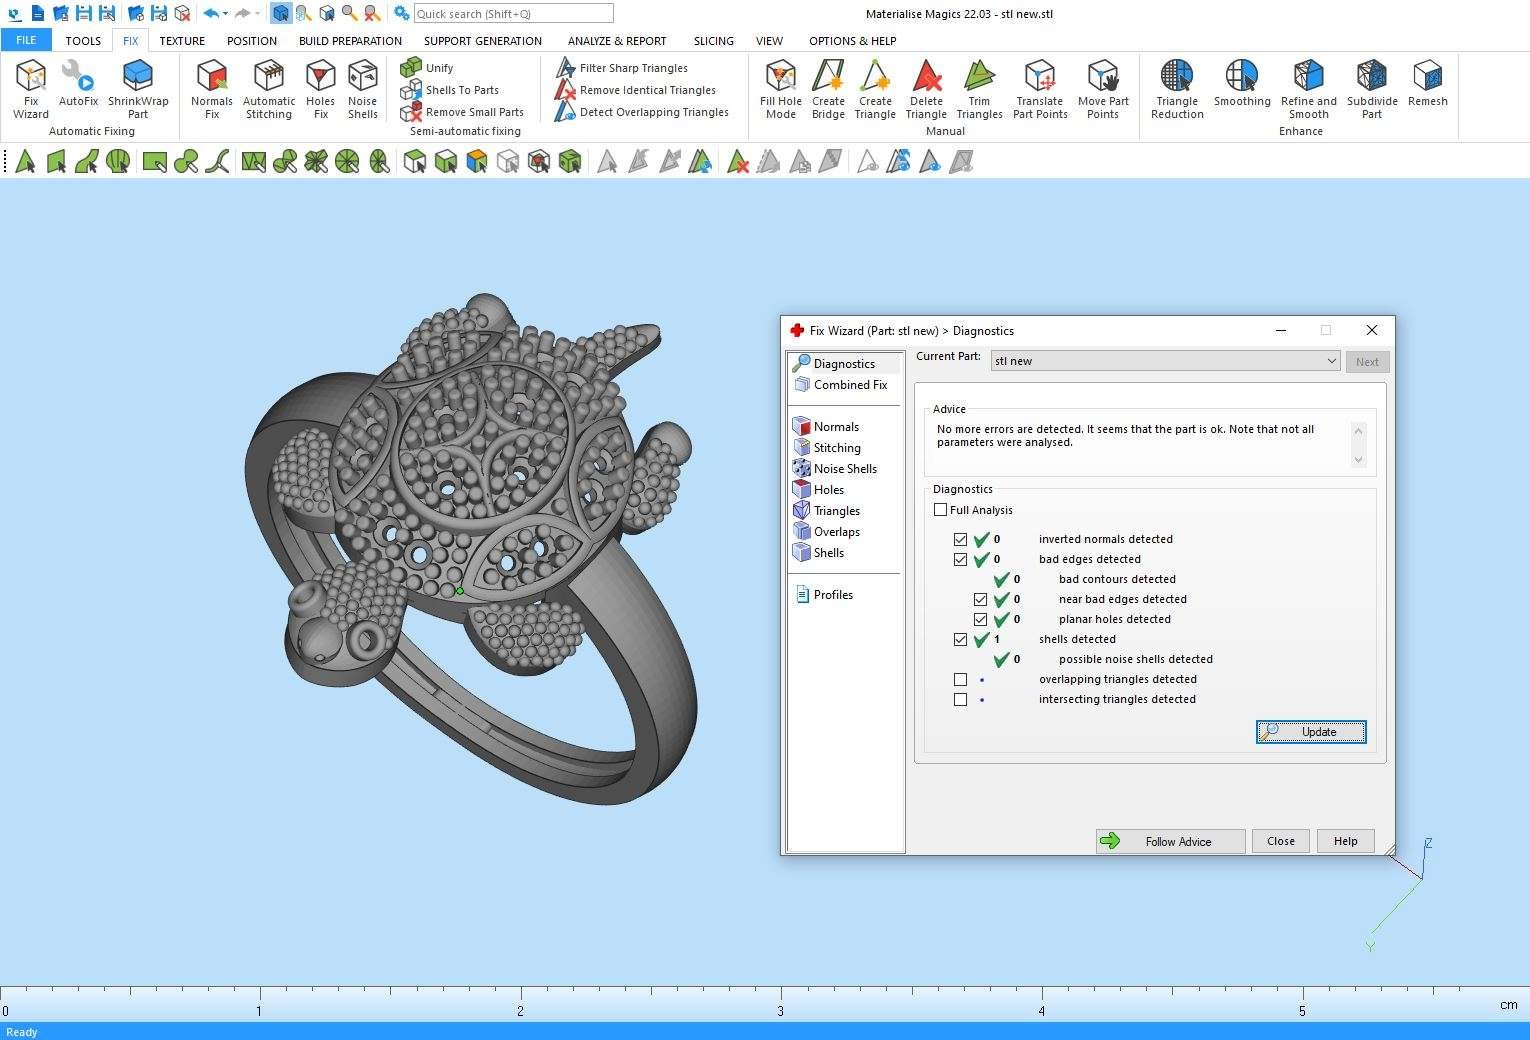Click the Update diagnostics button
This screenshot has width=1530, height=1040.
pyautogui.click(x=1310, y=732)
